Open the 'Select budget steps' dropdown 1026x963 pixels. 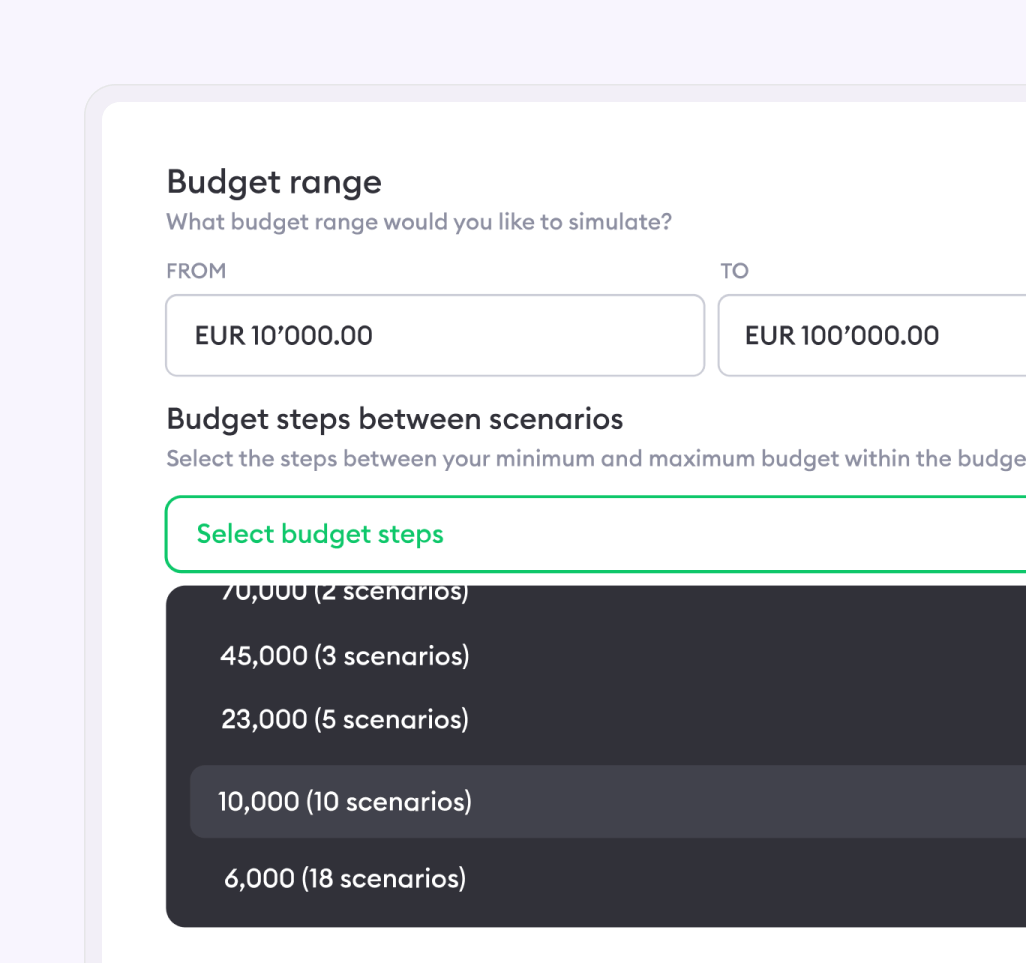596,534
